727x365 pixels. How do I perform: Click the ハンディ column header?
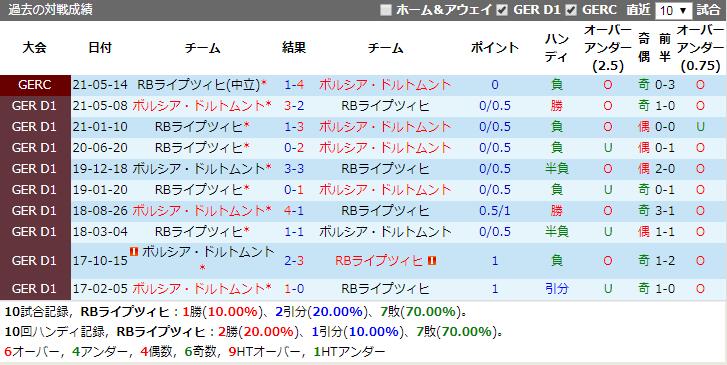[556, 48]
